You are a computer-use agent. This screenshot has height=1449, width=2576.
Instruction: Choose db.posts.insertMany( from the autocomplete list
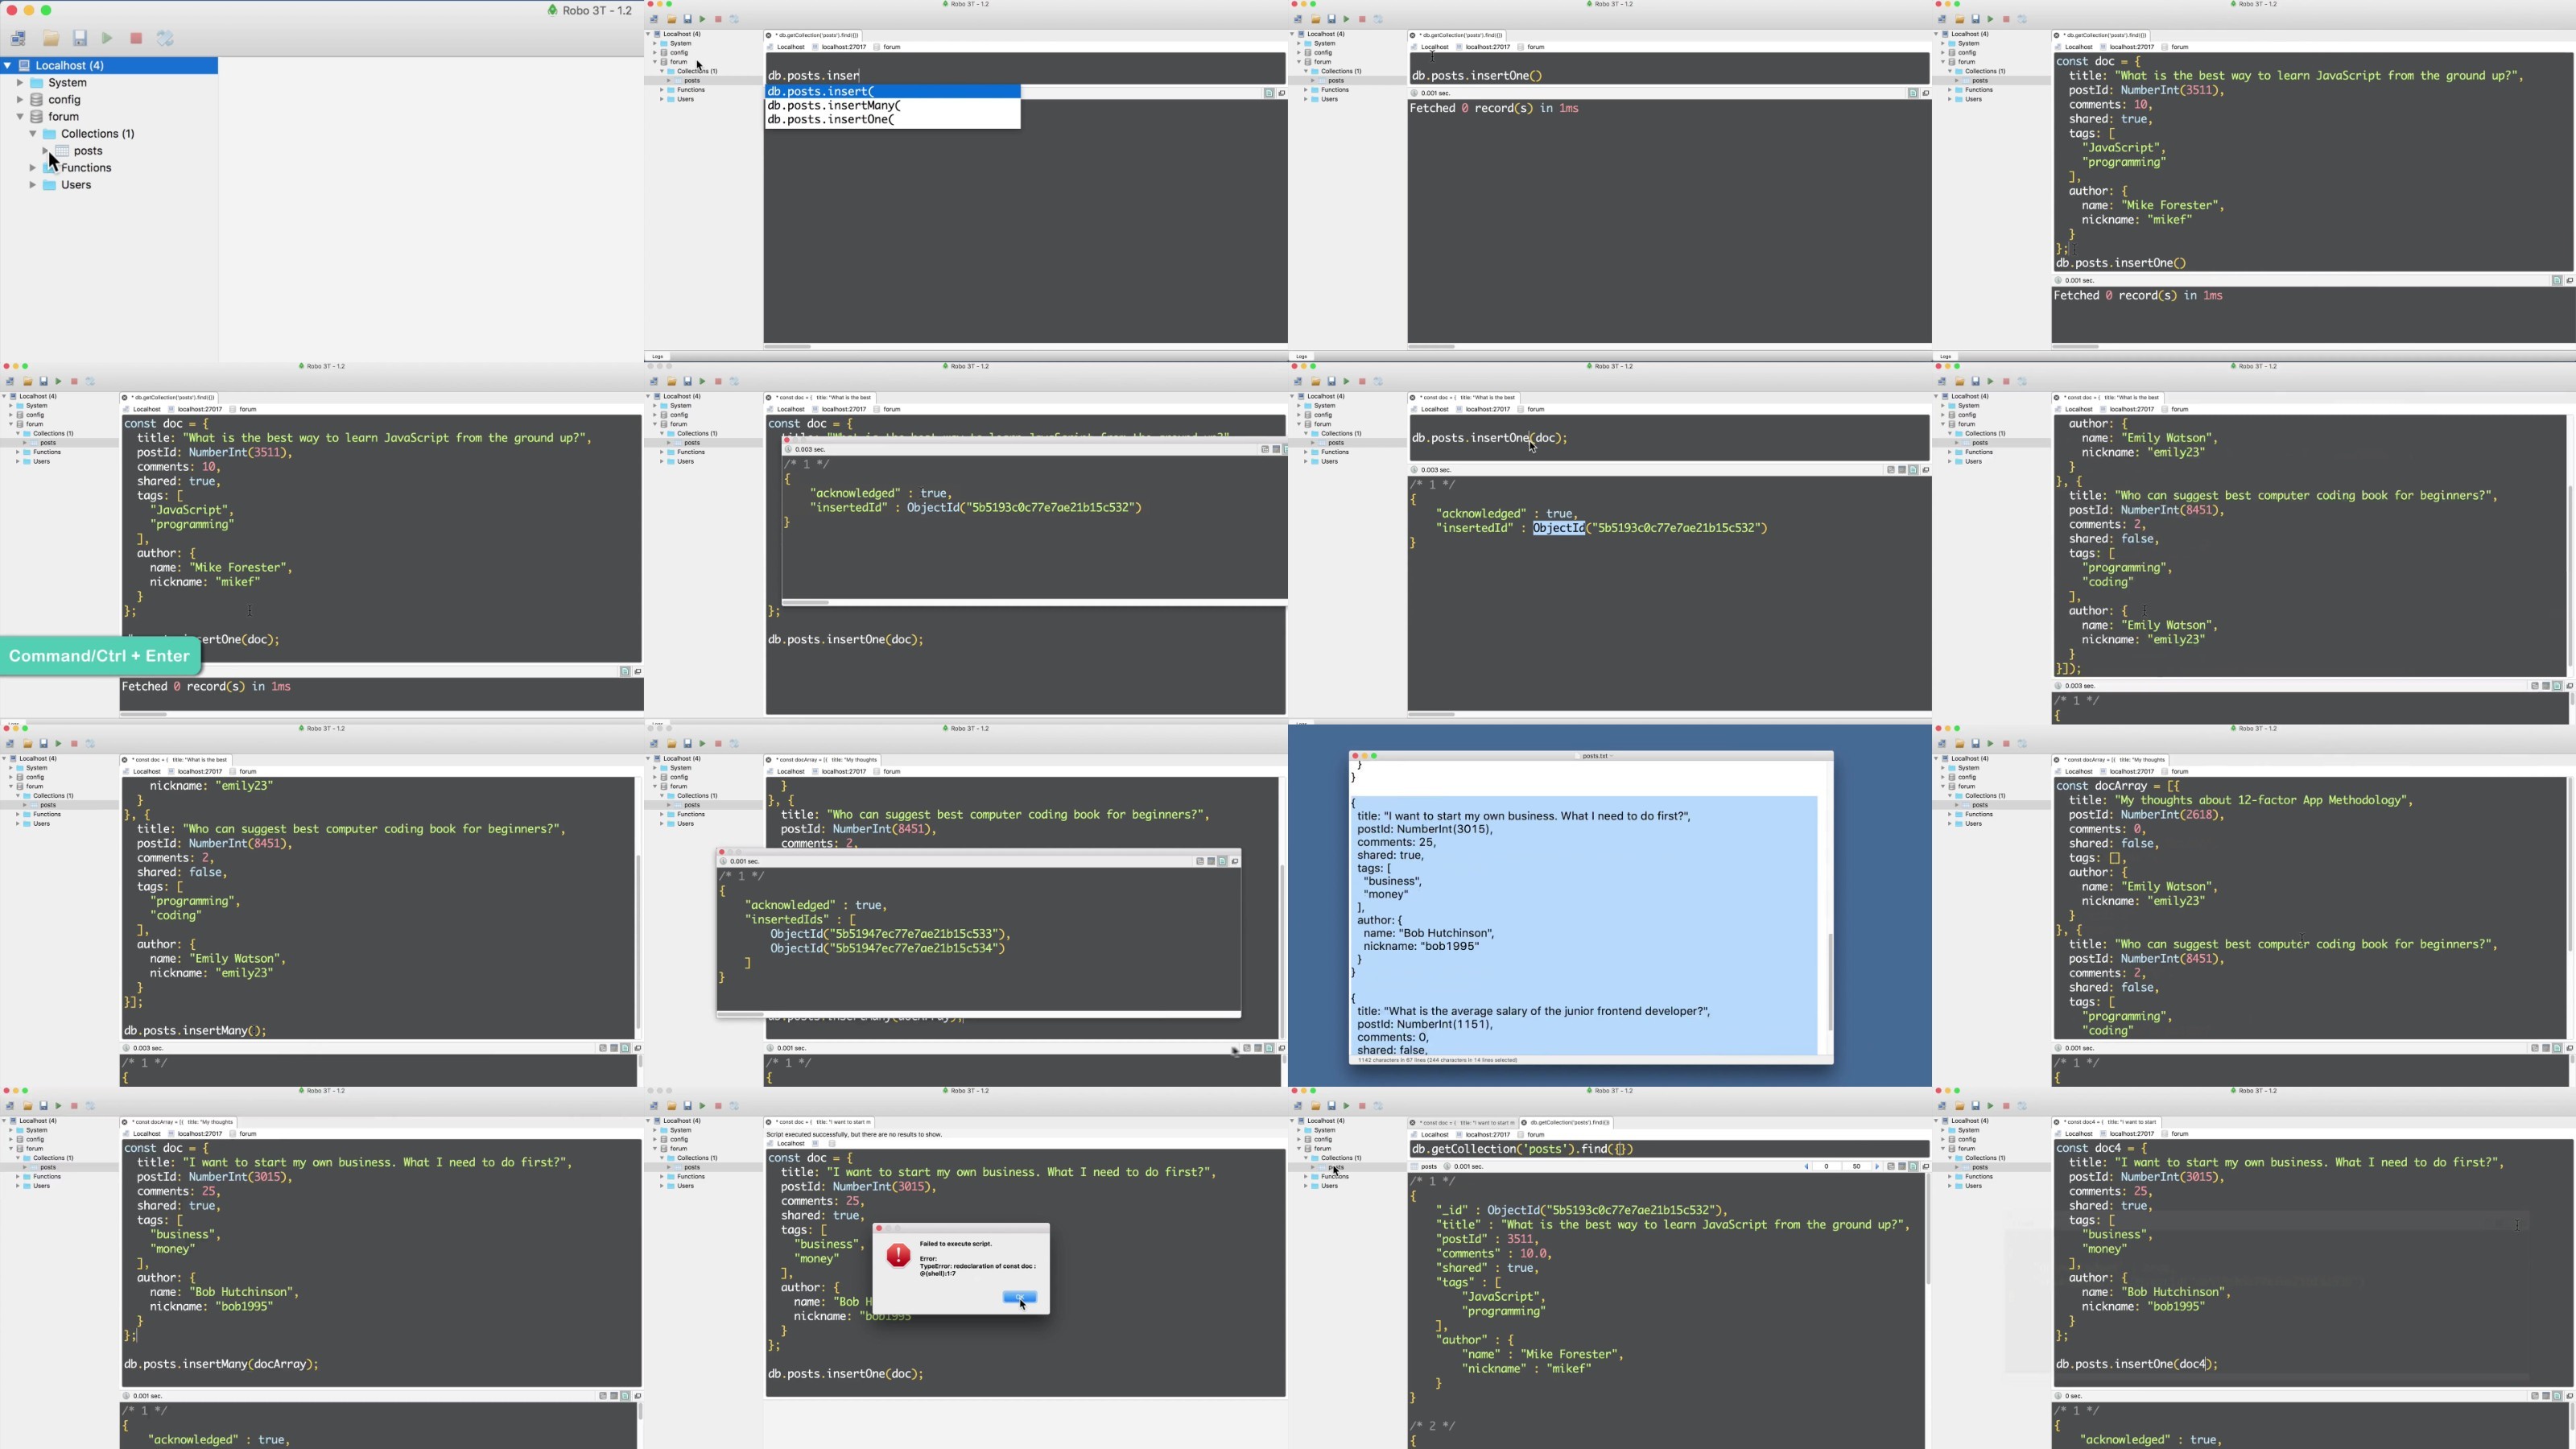834,105
